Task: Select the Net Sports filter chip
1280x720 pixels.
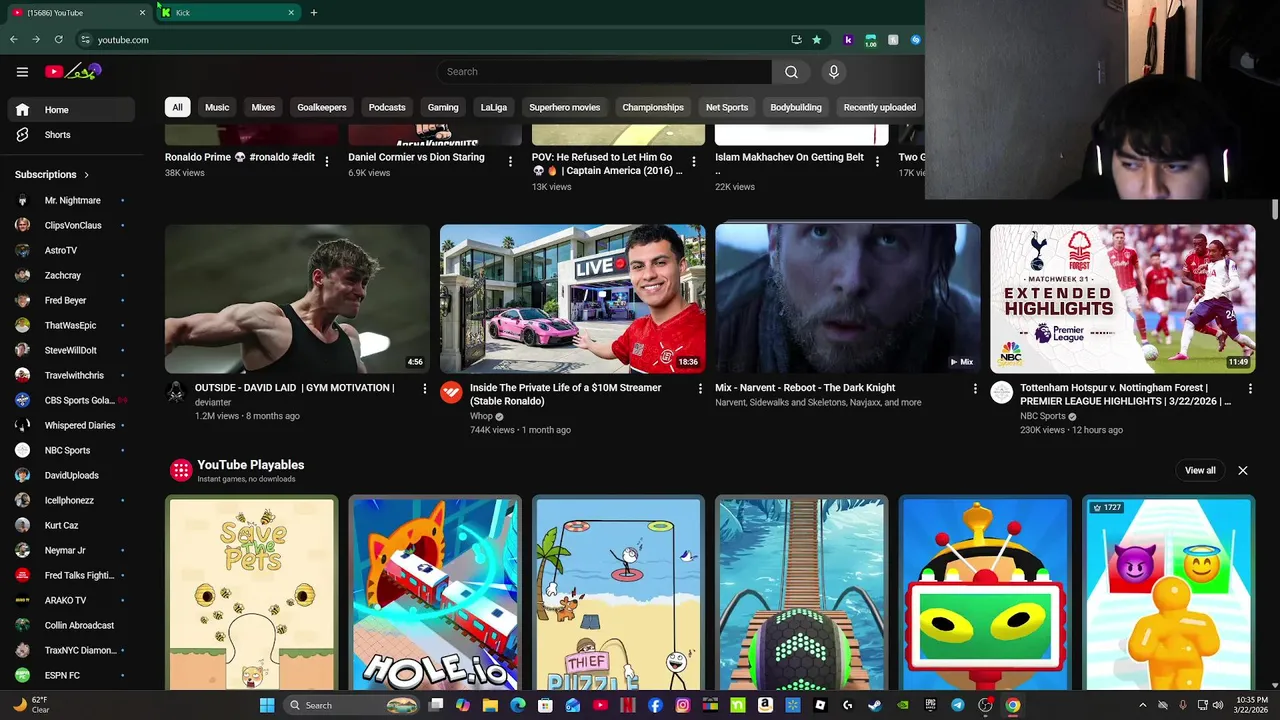Action: tap(727, 107)
